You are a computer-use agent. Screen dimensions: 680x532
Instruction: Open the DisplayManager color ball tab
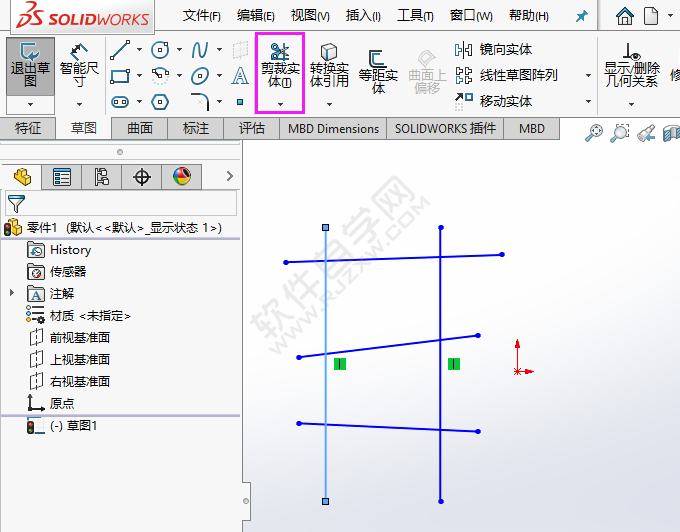coord(182,177)
